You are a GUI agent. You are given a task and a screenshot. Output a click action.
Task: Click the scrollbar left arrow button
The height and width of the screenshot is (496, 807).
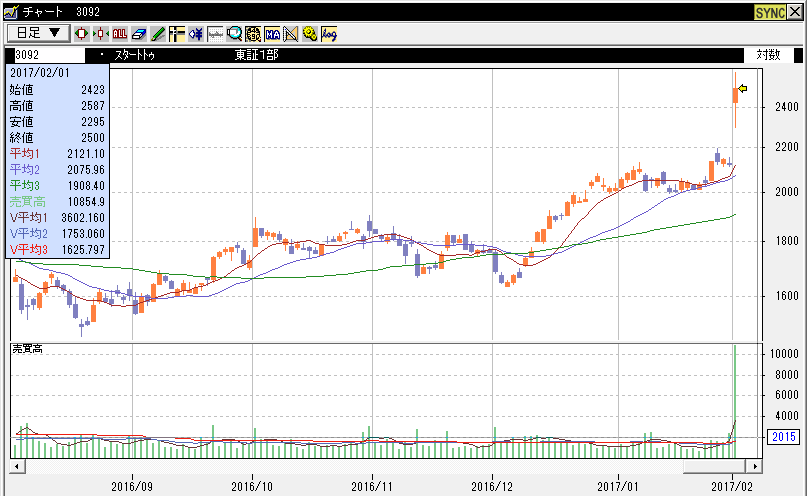pos(17,466)
